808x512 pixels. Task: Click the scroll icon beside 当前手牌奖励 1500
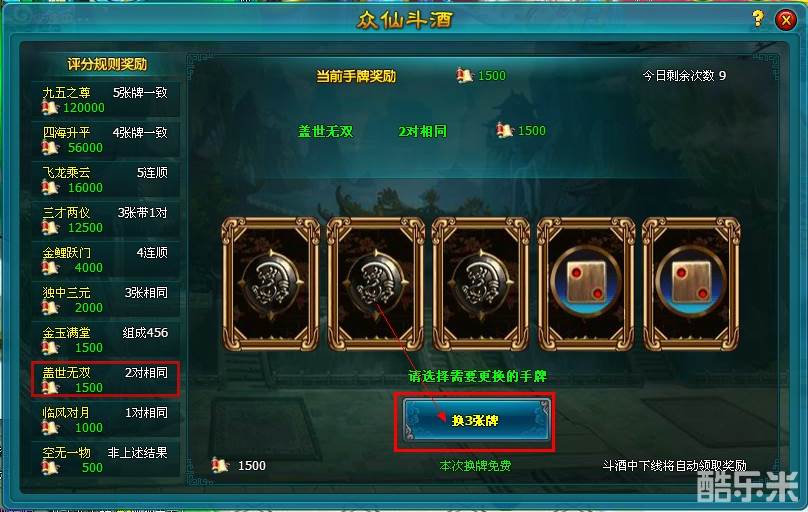(x=464, y=76)
